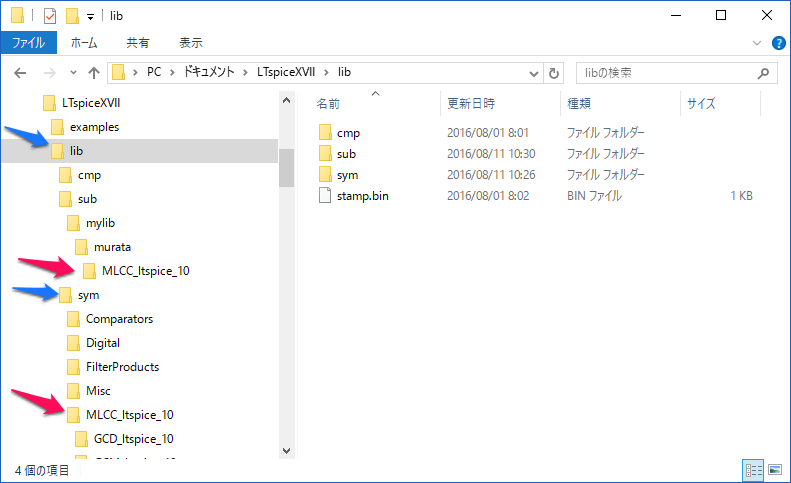Refresh the current folder view
The width and height of the screenshot is (791, 483).
(x=555, y=73)
